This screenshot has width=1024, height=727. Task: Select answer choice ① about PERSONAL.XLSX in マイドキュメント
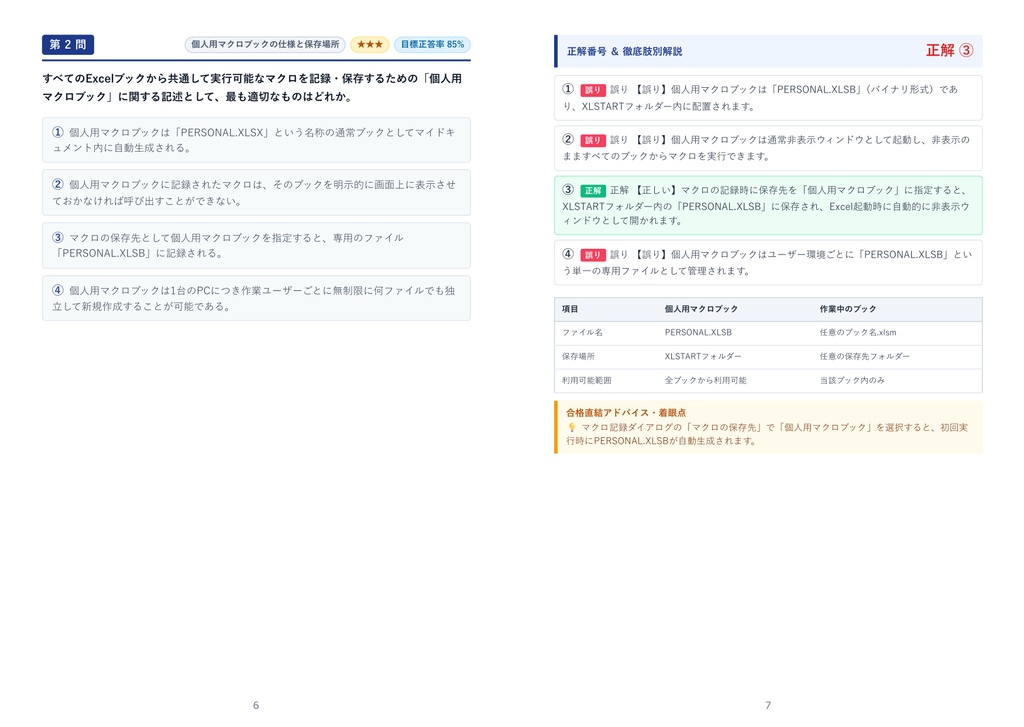click(x=256, y=140)
